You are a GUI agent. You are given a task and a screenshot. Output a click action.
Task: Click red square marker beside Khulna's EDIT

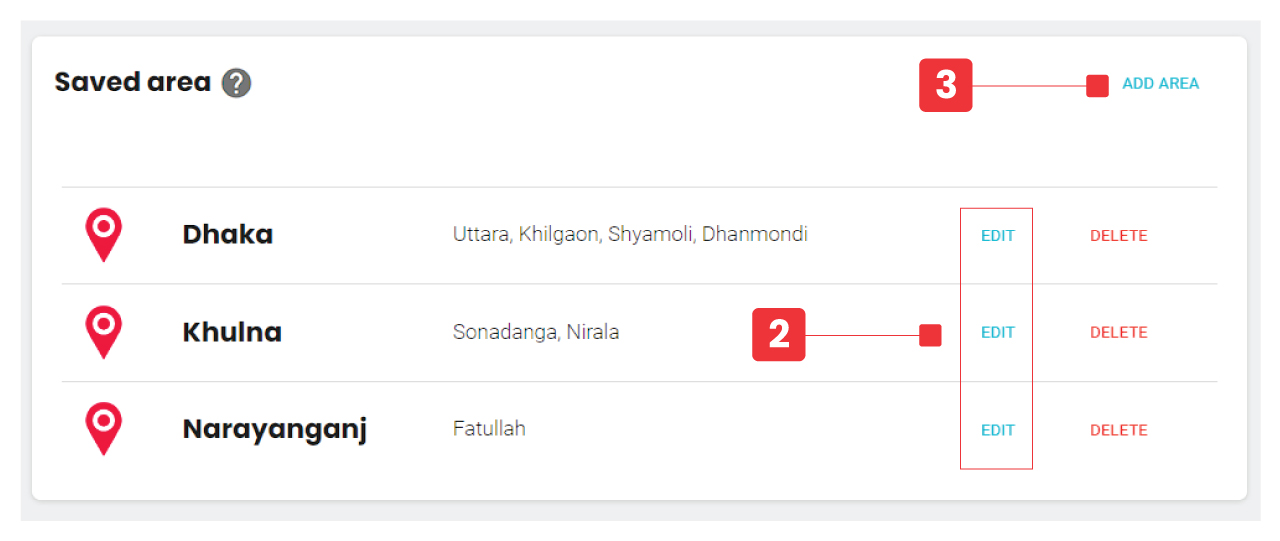pyautogui.click(x=930, y=335)
